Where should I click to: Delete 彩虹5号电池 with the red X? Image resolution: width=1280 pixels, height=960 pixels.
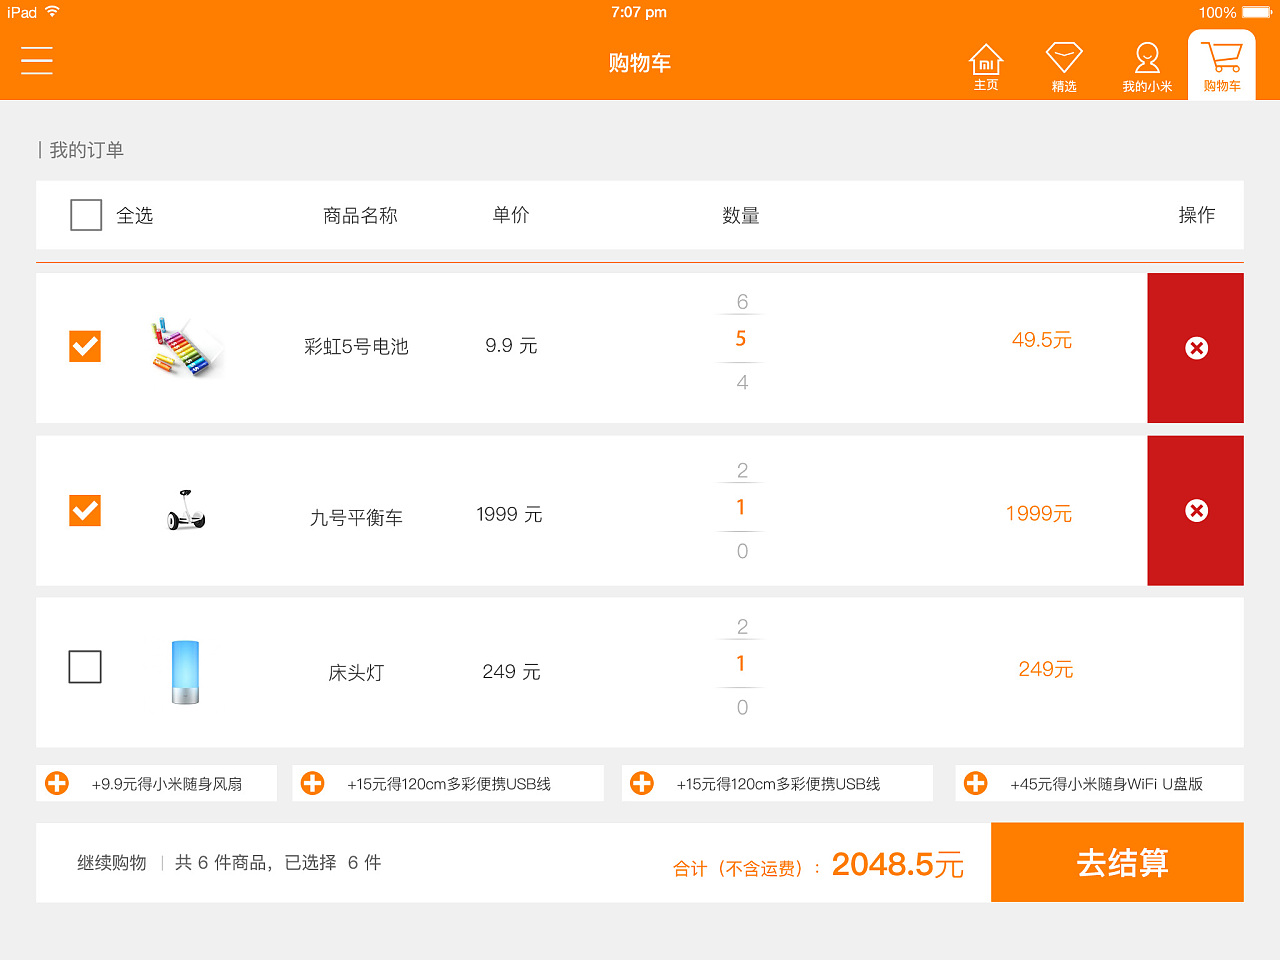click(x=1196, y=348)
